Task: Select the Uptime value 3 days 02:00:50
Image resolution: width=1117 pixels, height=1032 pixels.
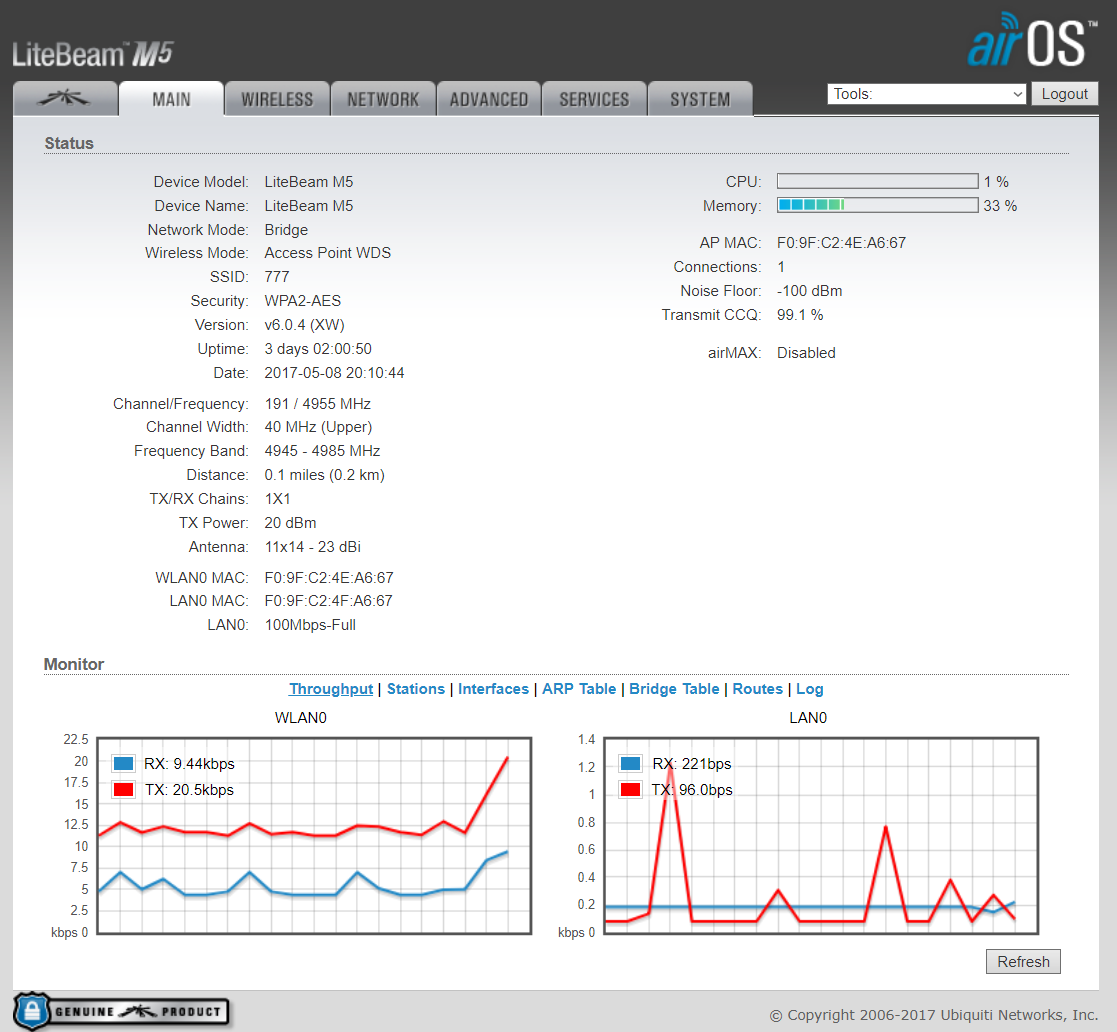Action: [x=318, y=349]
